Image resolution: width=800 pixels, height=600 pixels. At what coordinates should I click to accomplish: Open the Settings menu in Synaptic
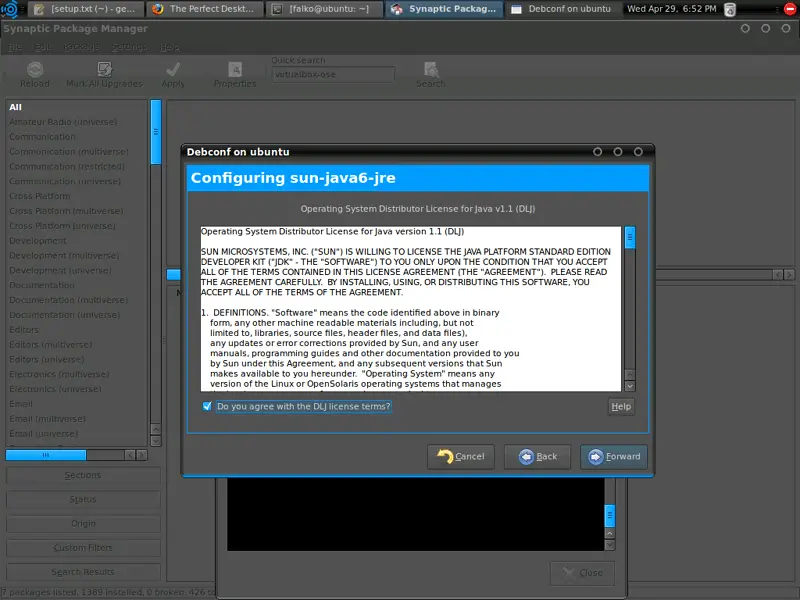point(130,47)
